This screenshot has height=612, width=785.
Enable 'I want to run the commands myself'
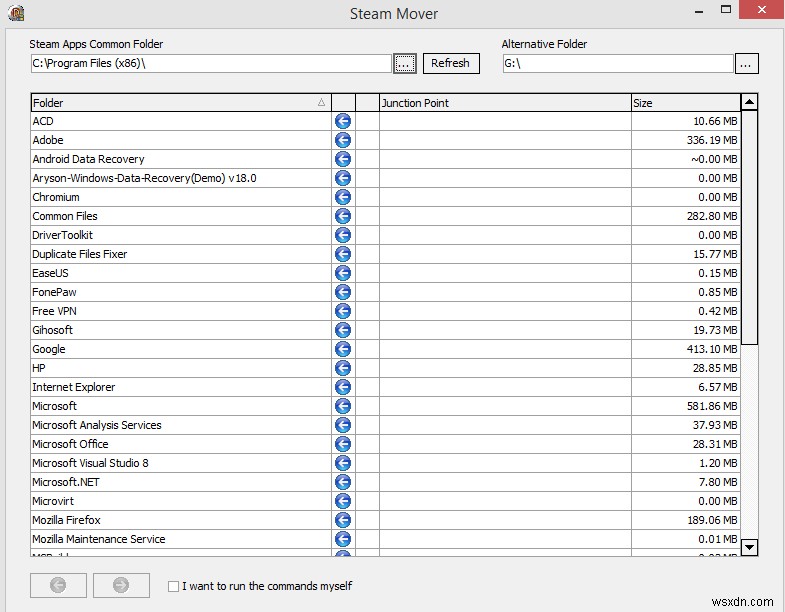(x=173, y=586)
